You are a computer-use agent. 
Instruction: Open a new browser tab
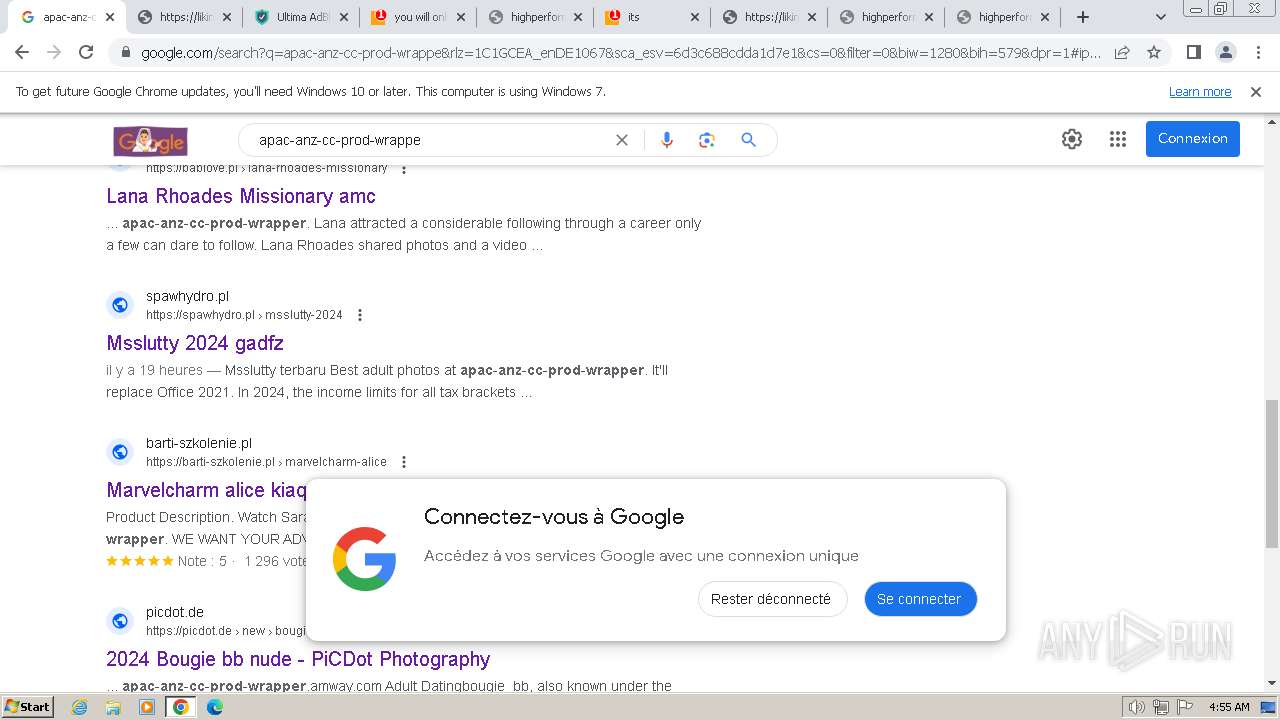(x=1083, y=17)
